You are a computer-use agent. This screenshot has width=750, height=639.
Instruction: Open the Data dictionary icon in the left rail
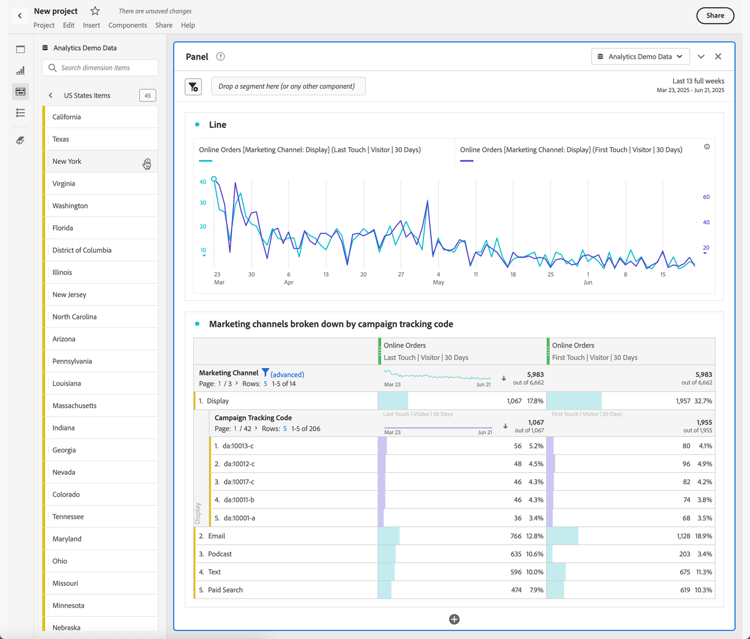point(20,140)
